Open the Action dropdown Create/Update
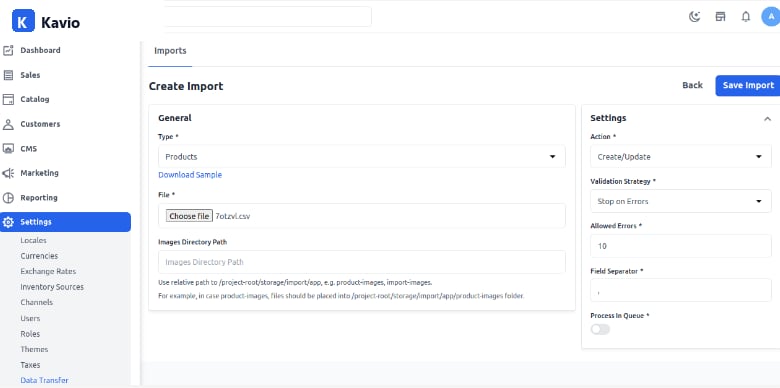This screenshot has width=780, height=388. [x=681, y=157]
